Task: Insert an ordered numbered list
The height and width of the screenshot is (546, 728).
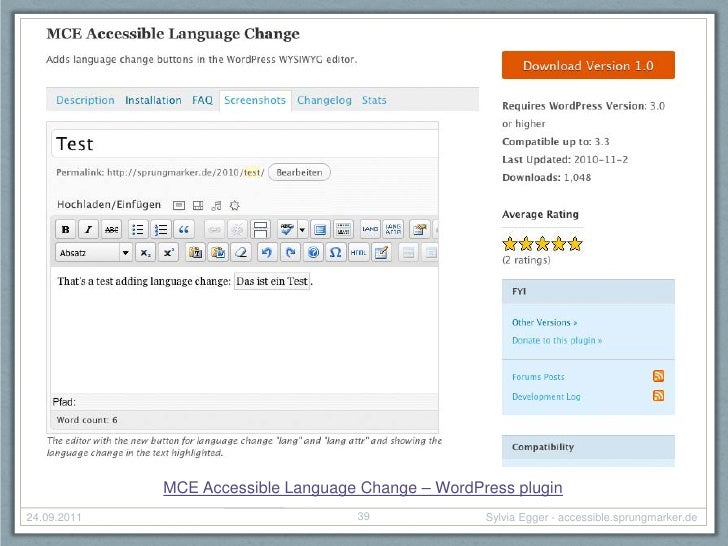Action: point(161,229)
